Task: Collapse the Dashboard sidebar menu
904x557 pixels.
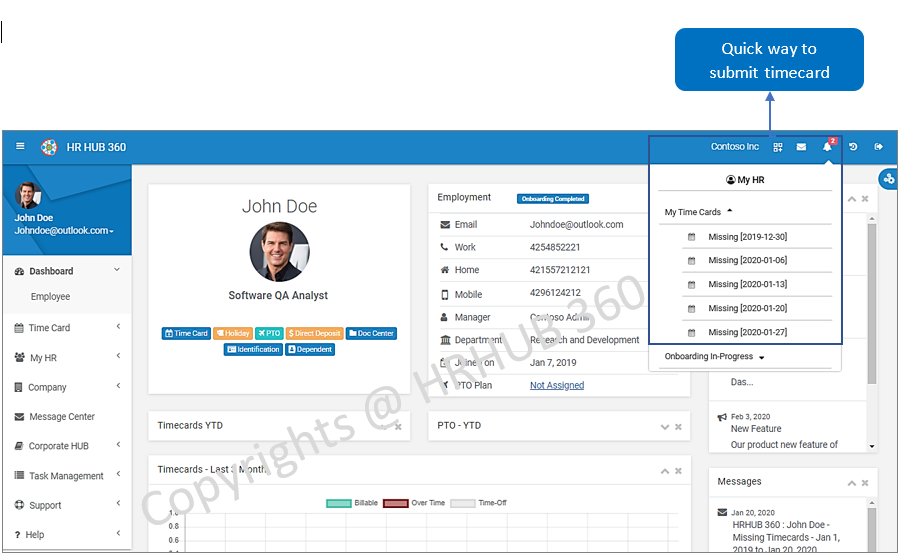Action: [x=67, y=271]
